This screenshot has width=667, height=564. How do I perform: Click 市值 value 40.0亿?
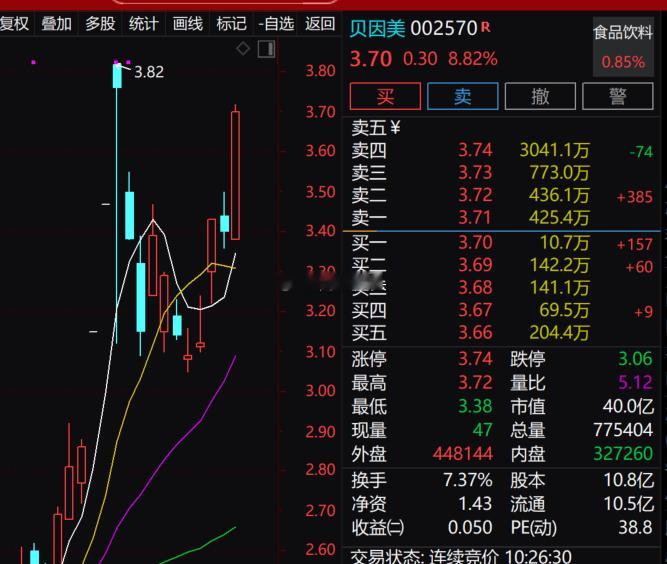click(628, 406)
